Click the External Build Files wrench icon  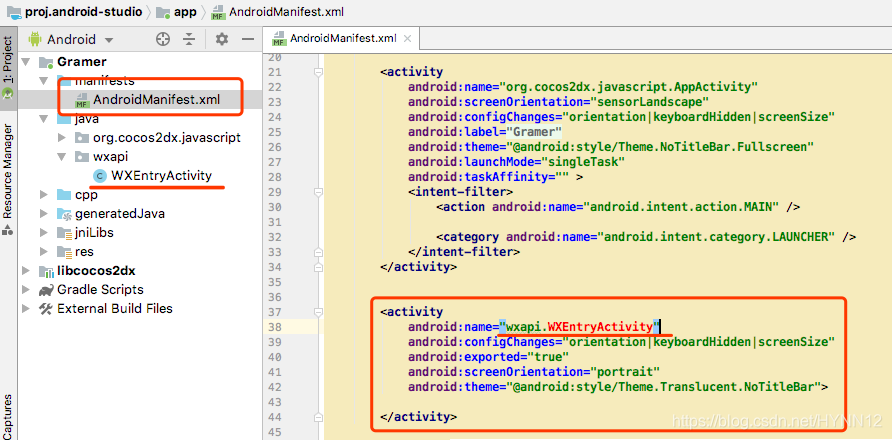(x=46, y=309)
